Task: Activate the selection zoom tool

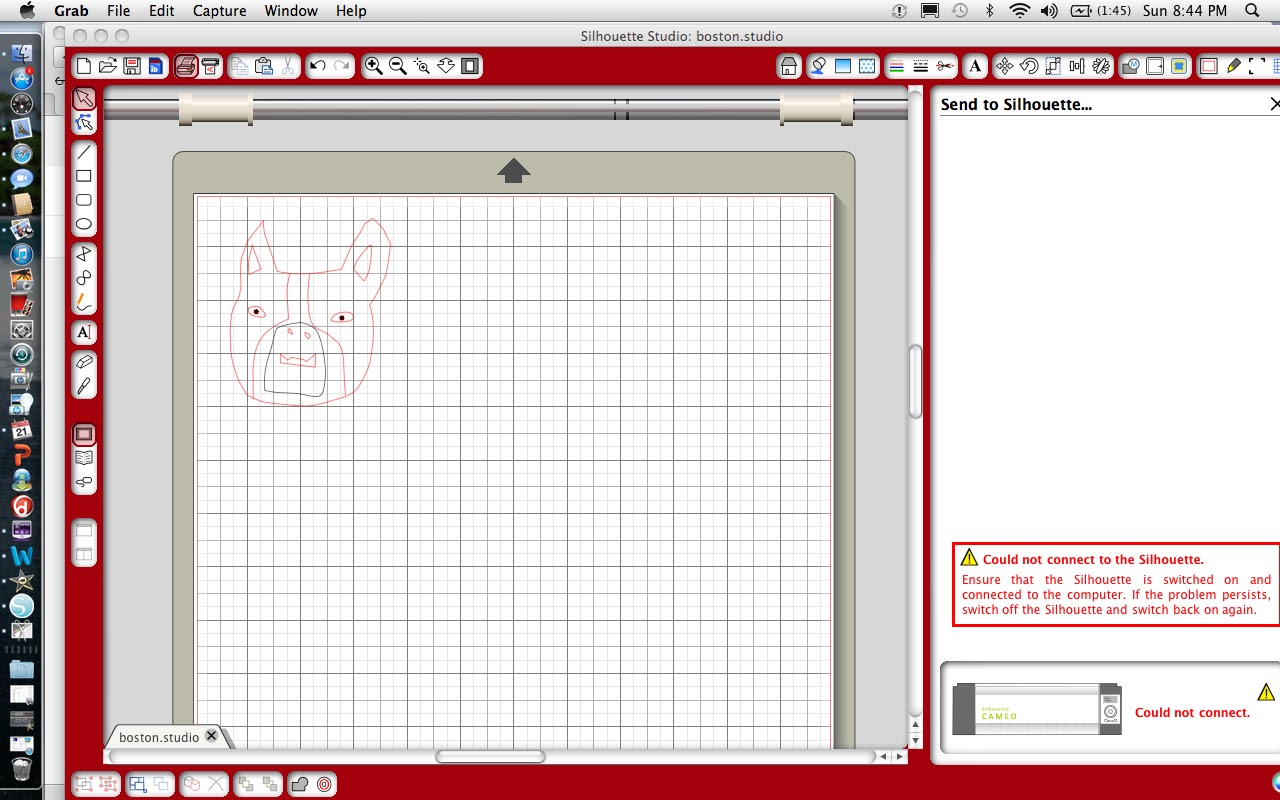Action: click(x=422, y=67)
